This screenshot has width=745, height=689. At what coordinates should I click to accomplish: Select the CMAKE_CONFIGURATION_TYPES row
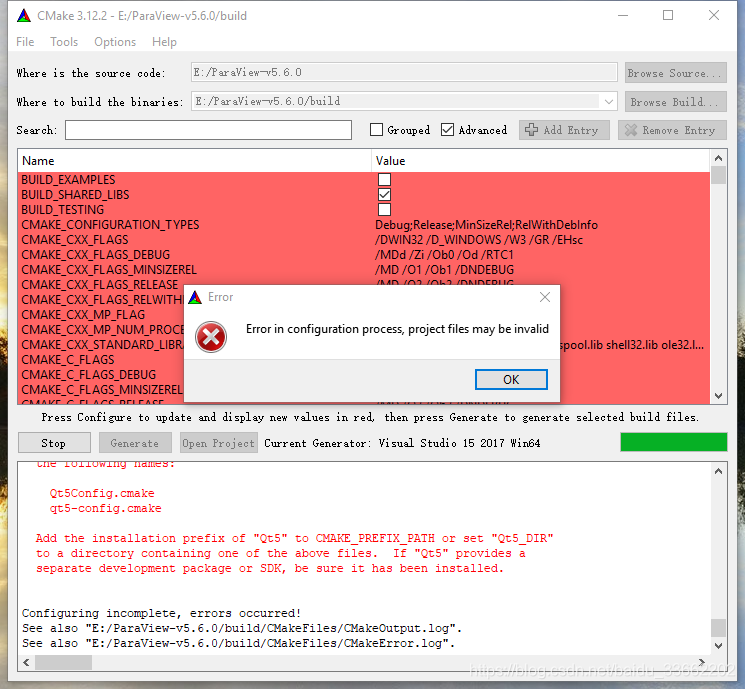click(363, 225)
